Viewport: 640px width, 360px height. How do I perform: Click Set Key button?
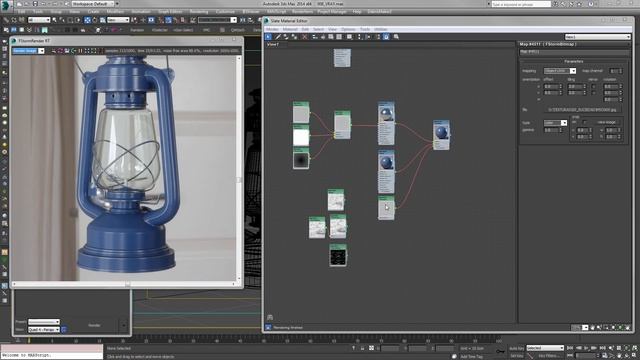516,356
